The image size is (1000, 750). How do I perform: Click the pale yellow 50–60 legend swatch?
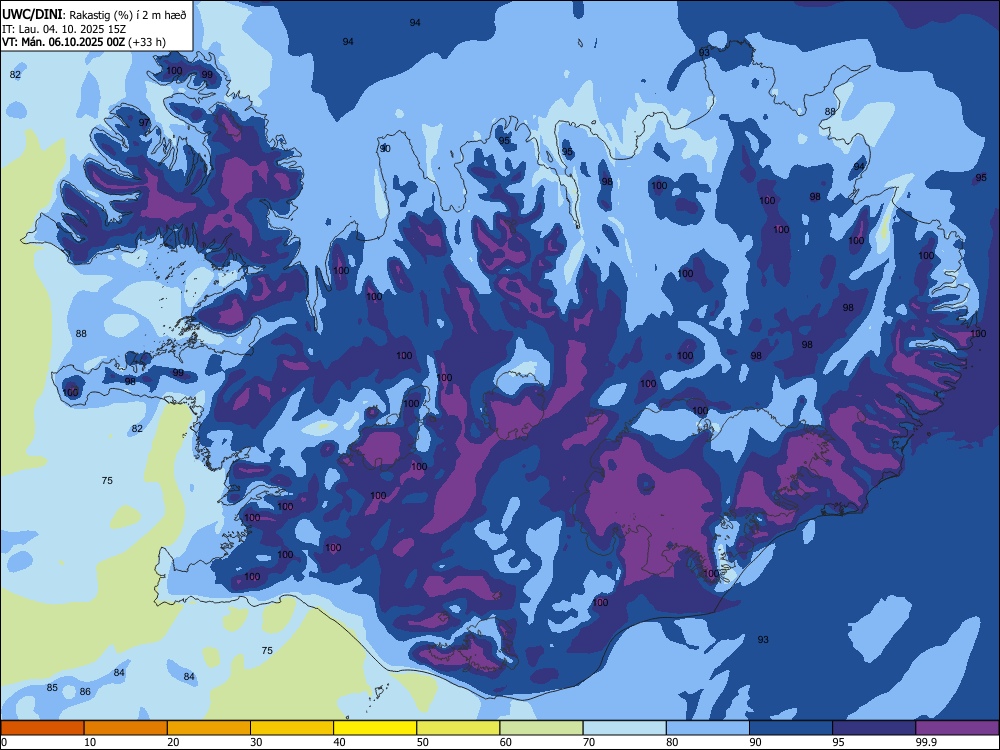coord(458,728)
